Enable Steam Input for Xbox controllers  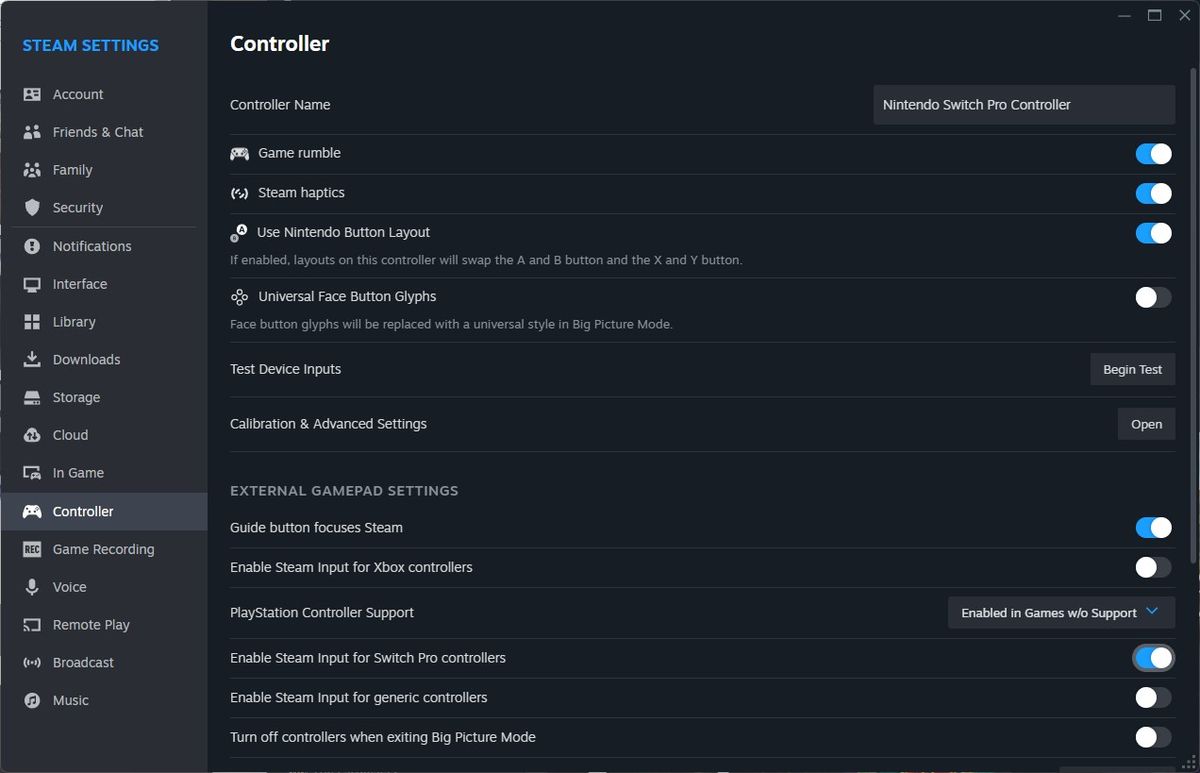[x=1152, y=567]
